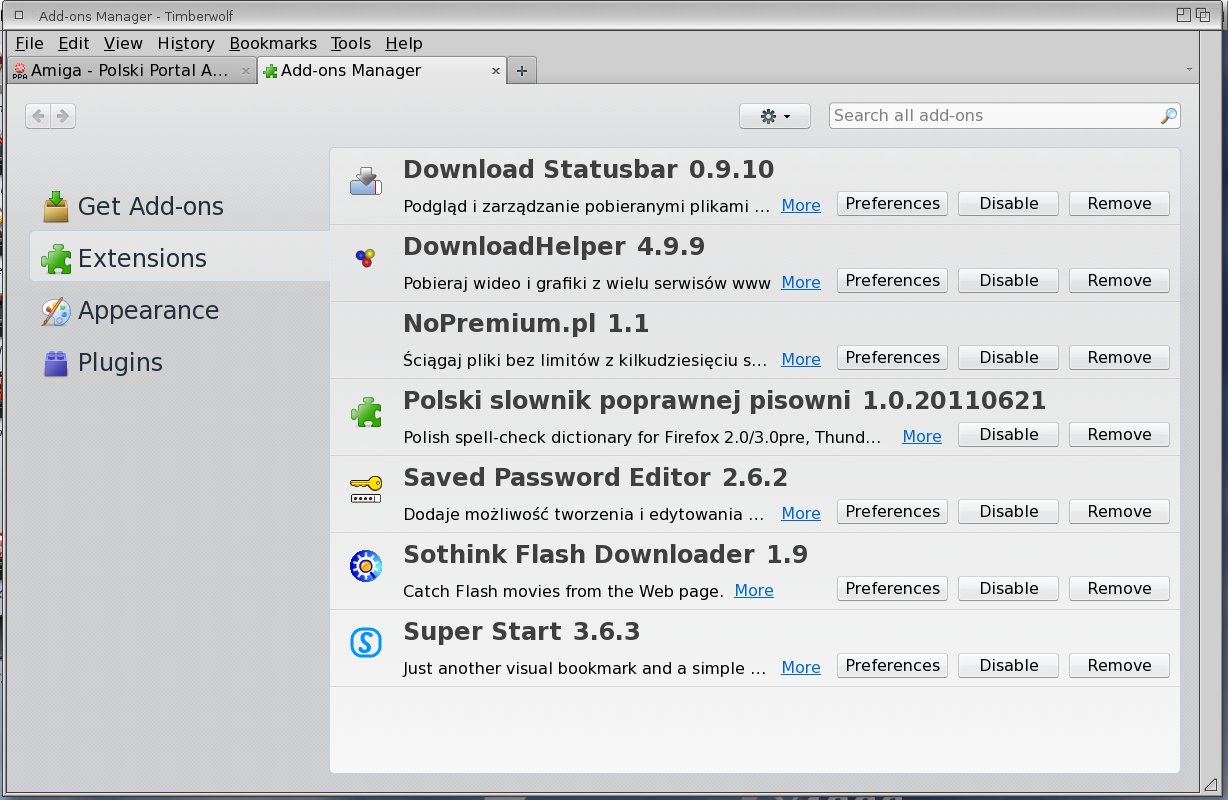Viewport: 1228px width, 800px height.
Task: Switch to the Amiga - Polski Portal tab
Action: click(133, 70)
